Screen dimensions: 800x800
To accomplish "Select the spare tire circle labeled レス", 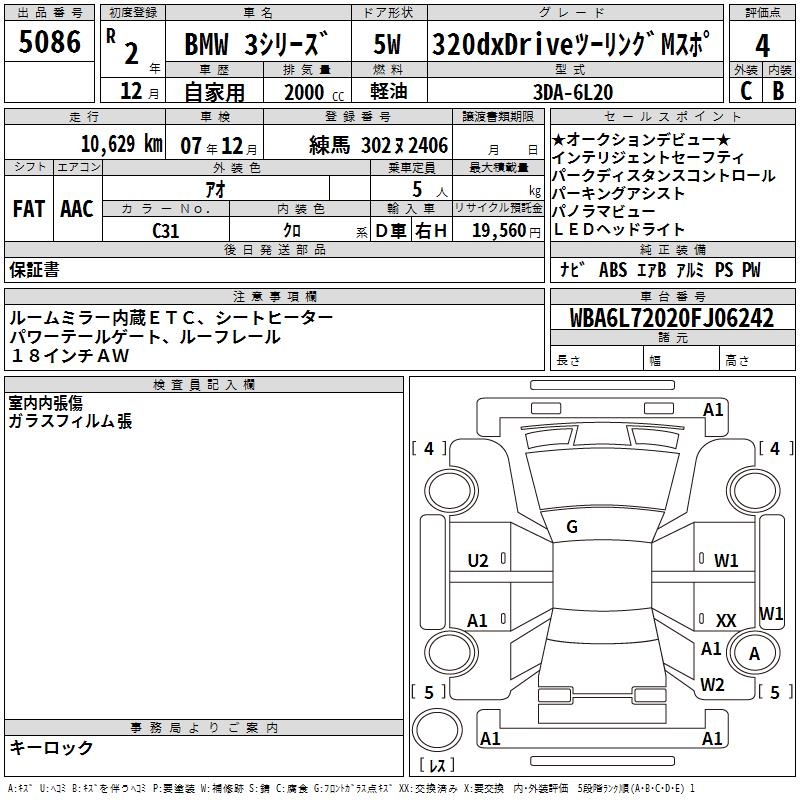I will (x=437, y=730).
